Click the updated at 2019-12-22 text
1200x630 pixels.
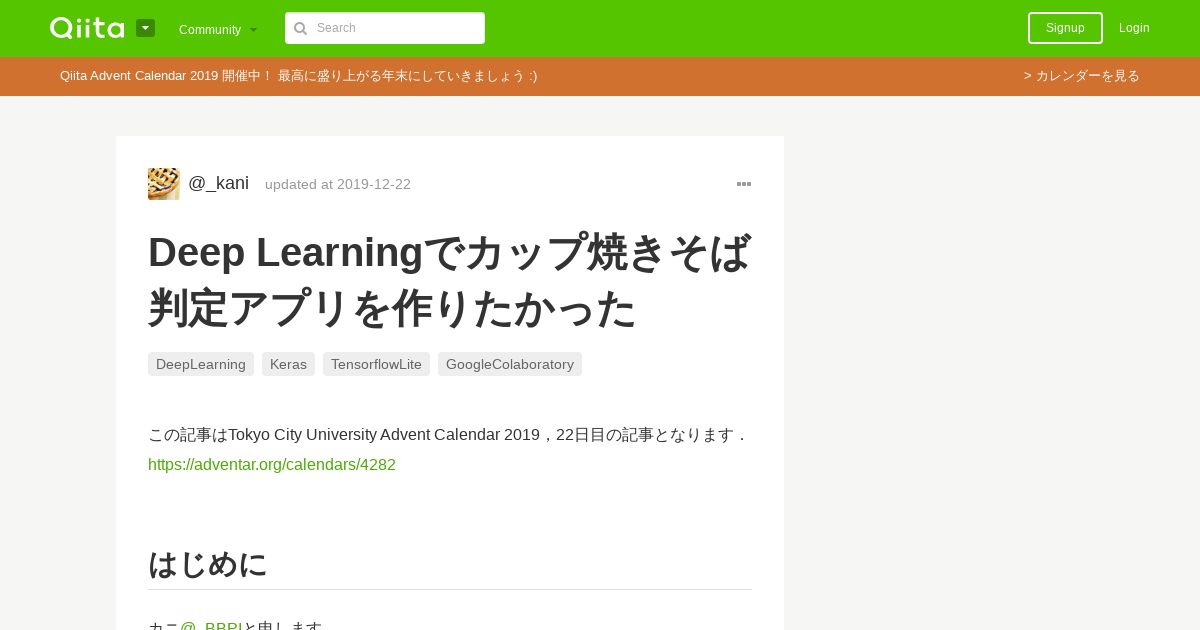point(338,185)
